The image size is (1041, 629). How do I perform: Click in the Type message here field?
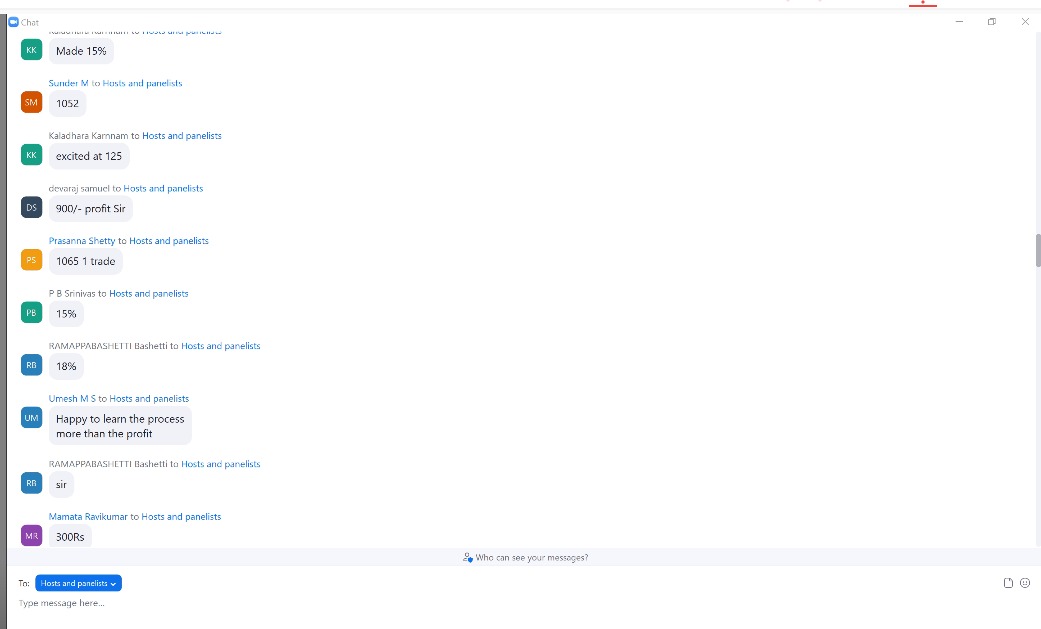(x=400, y=603)
